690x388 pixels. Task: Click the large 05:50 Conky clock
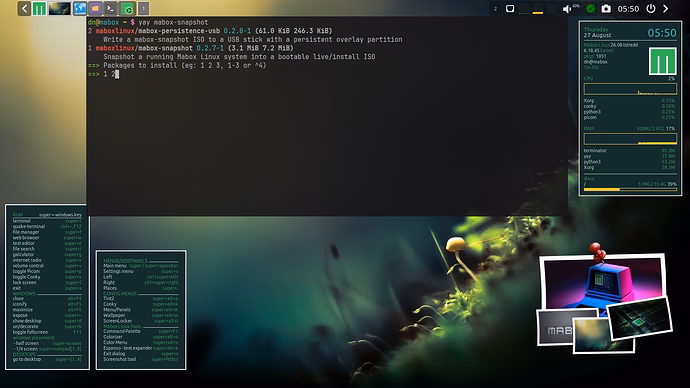[x=662, y=33]
